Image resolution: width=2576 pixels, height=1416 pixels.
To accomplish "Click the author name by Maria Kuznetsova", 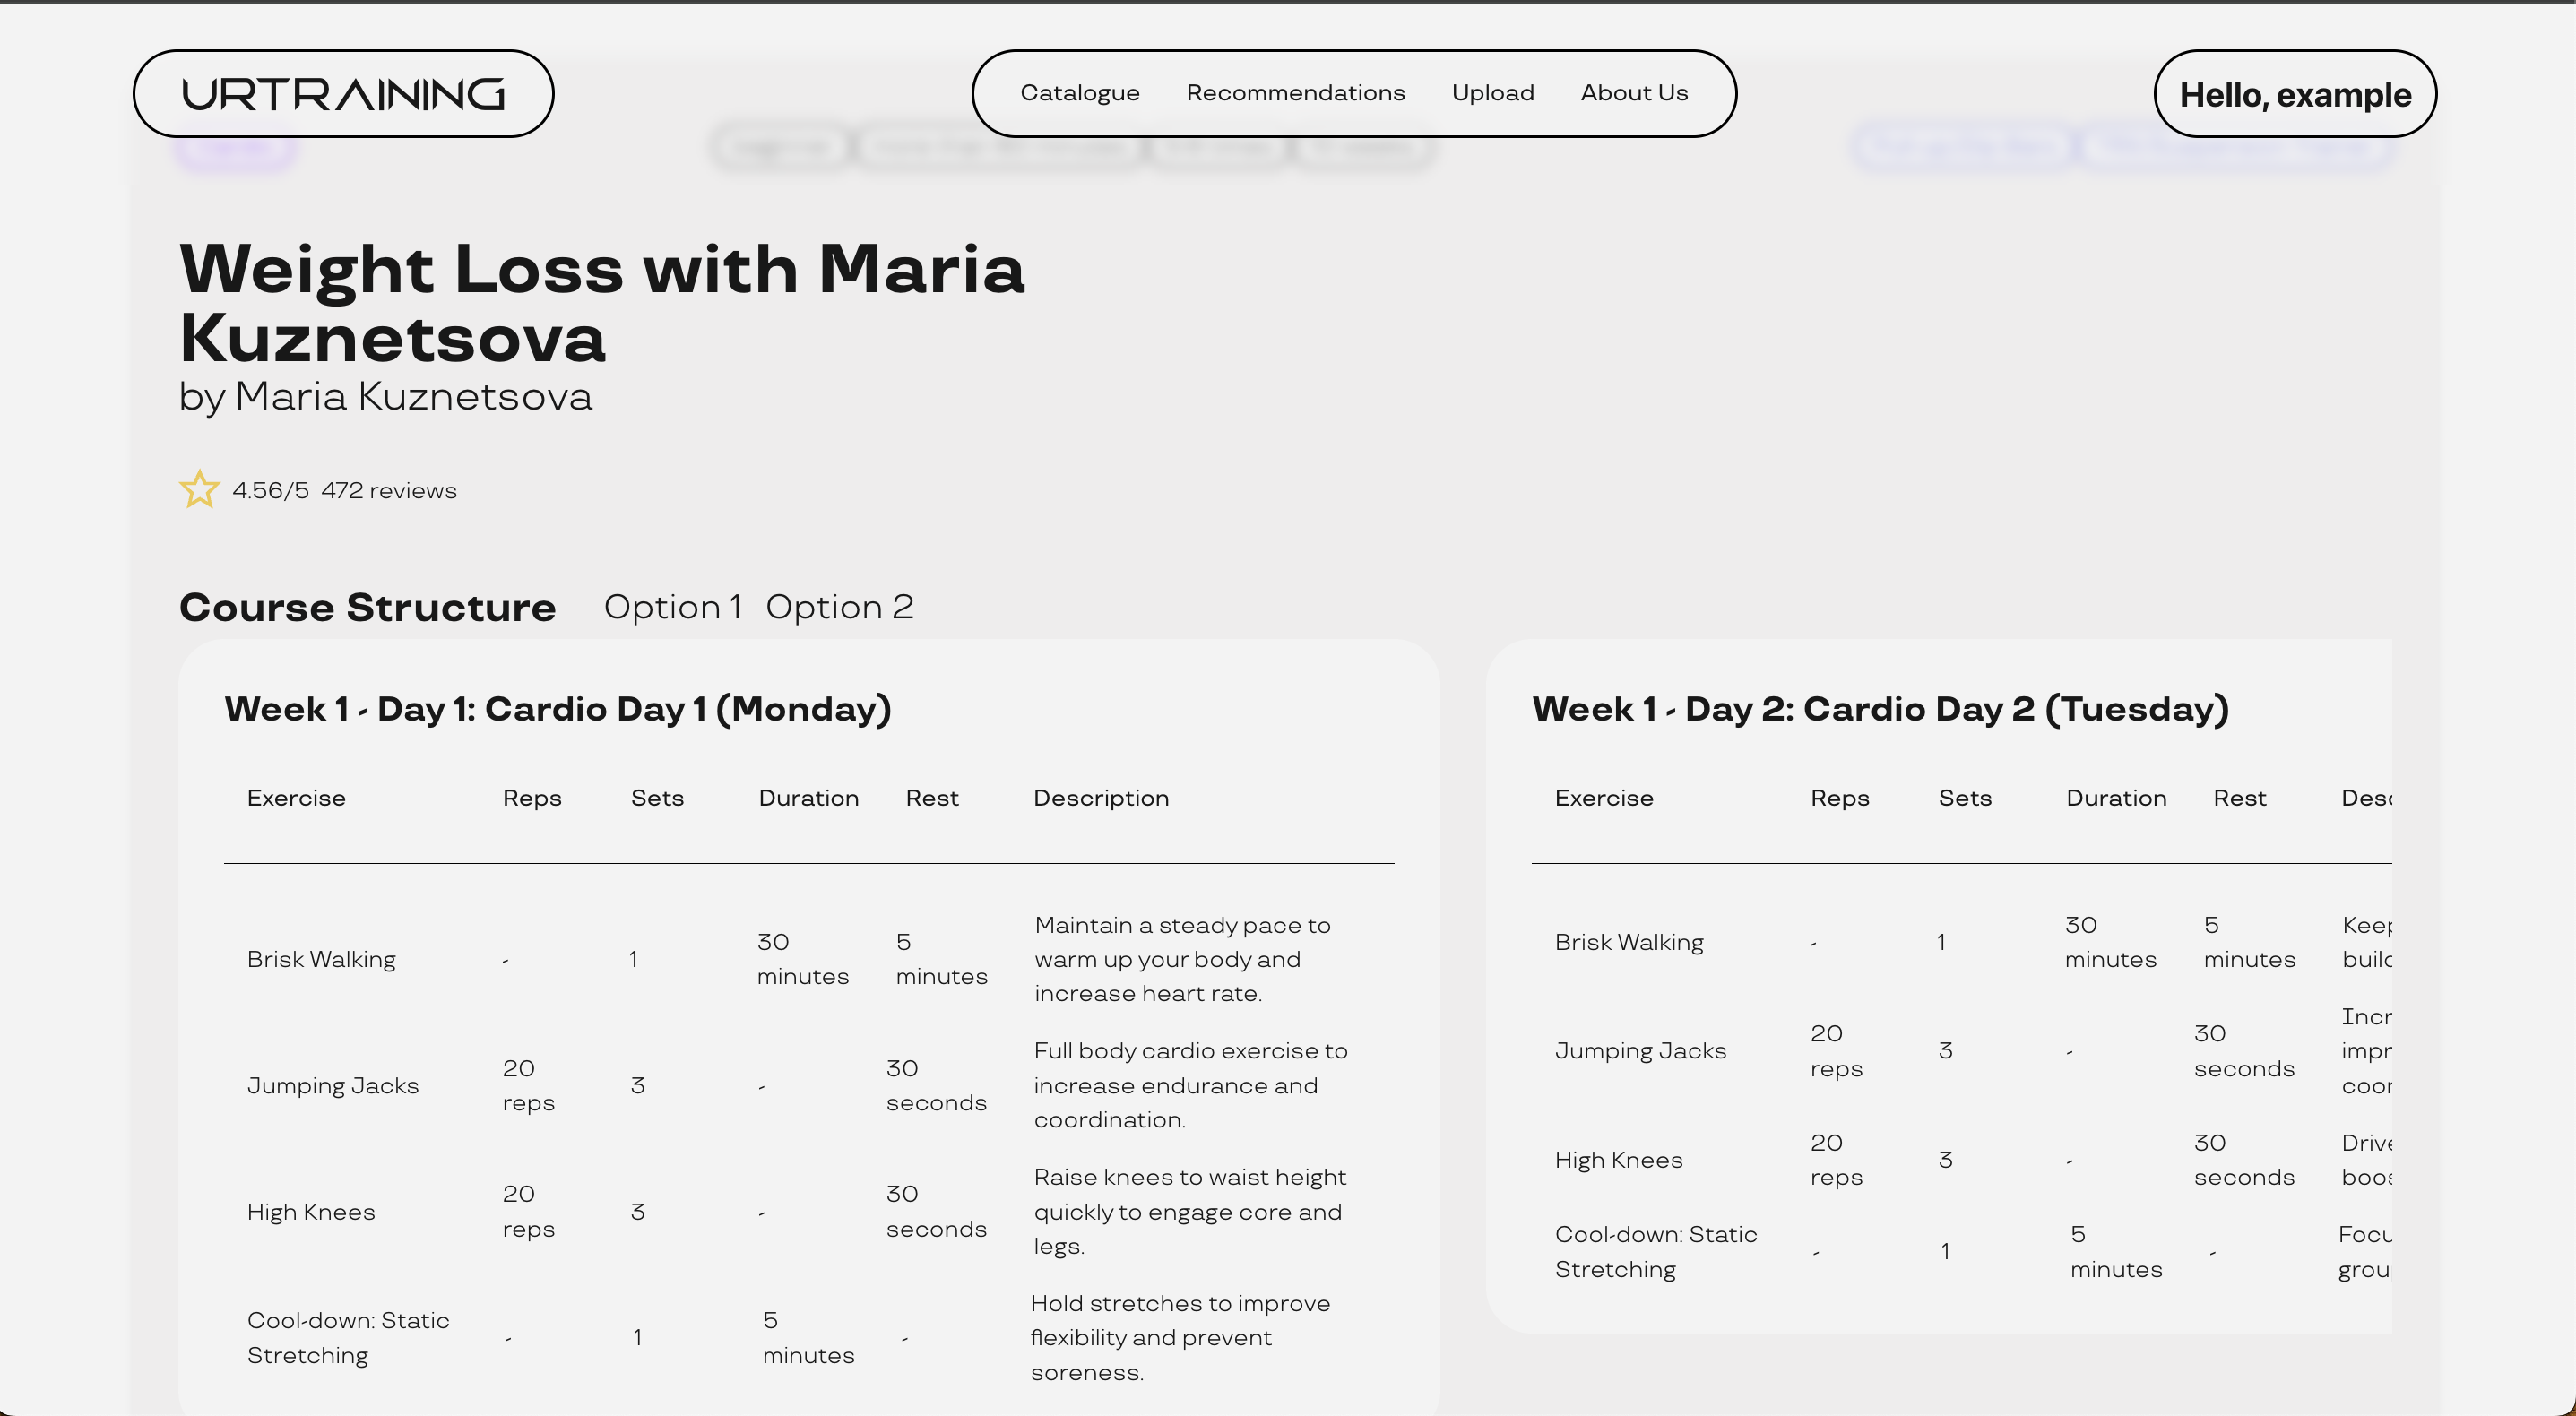I will point(385,397).
